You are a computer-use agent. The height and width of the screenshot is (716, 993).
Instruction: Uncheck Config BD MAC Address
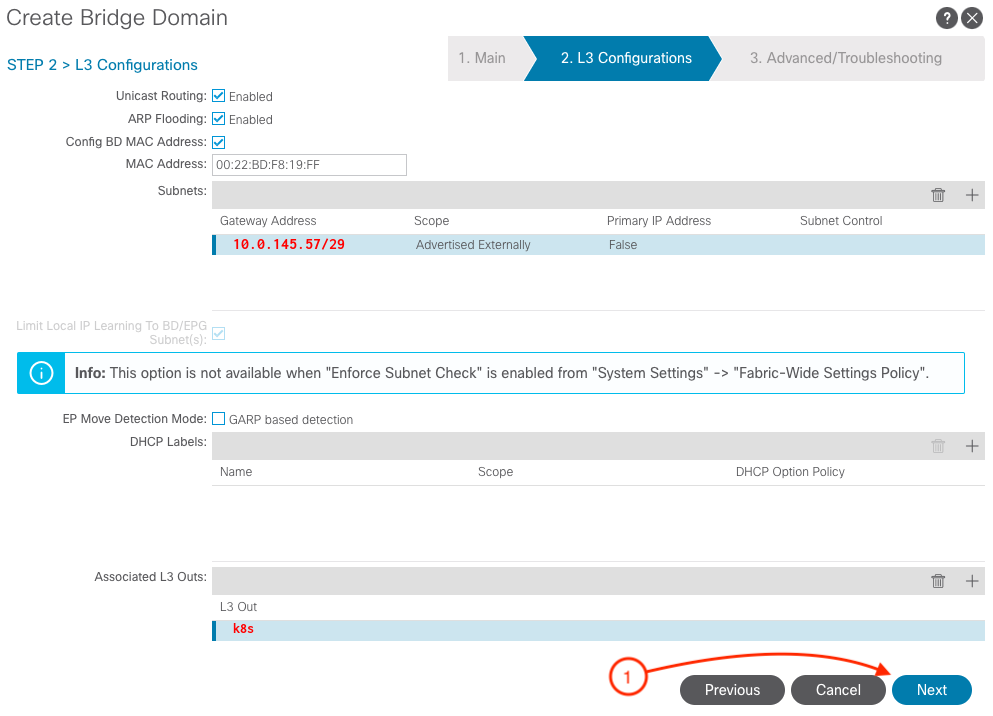click(219, 142)
